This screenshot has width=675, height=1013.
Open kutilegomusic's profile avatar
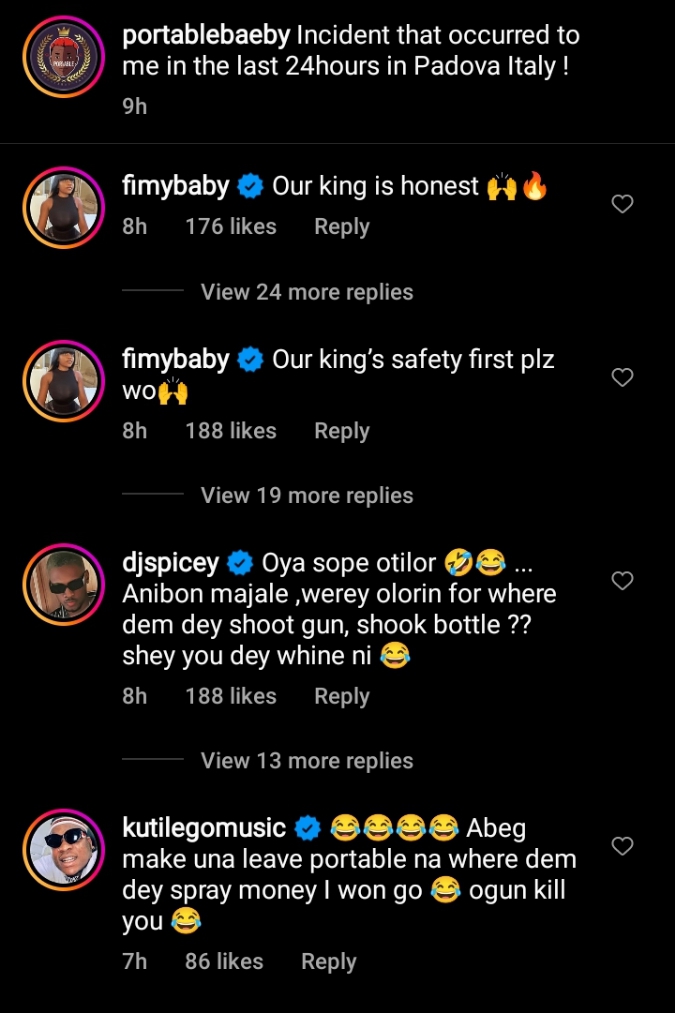pos(63,849)
